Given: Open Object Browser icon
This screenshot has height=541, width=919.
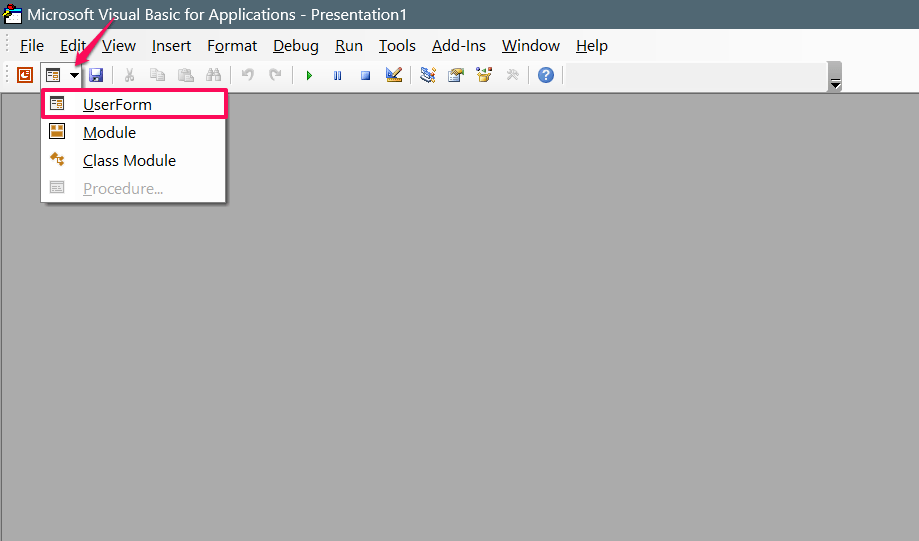Looking at the screenshot, I should point(484,75).
